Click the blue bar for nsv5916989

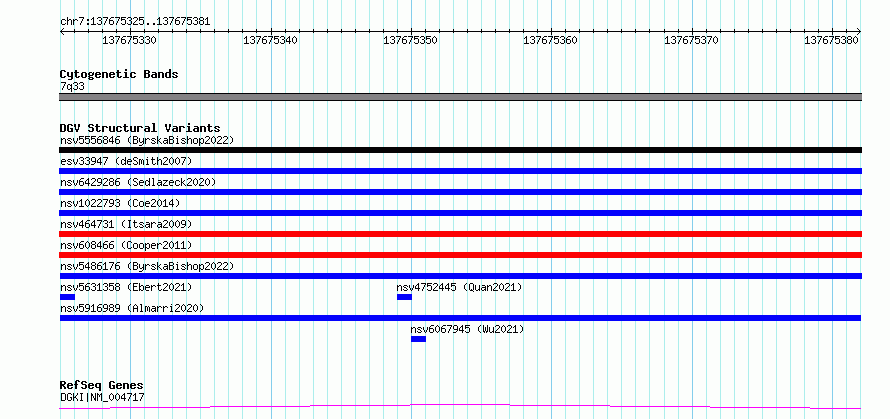460,318
